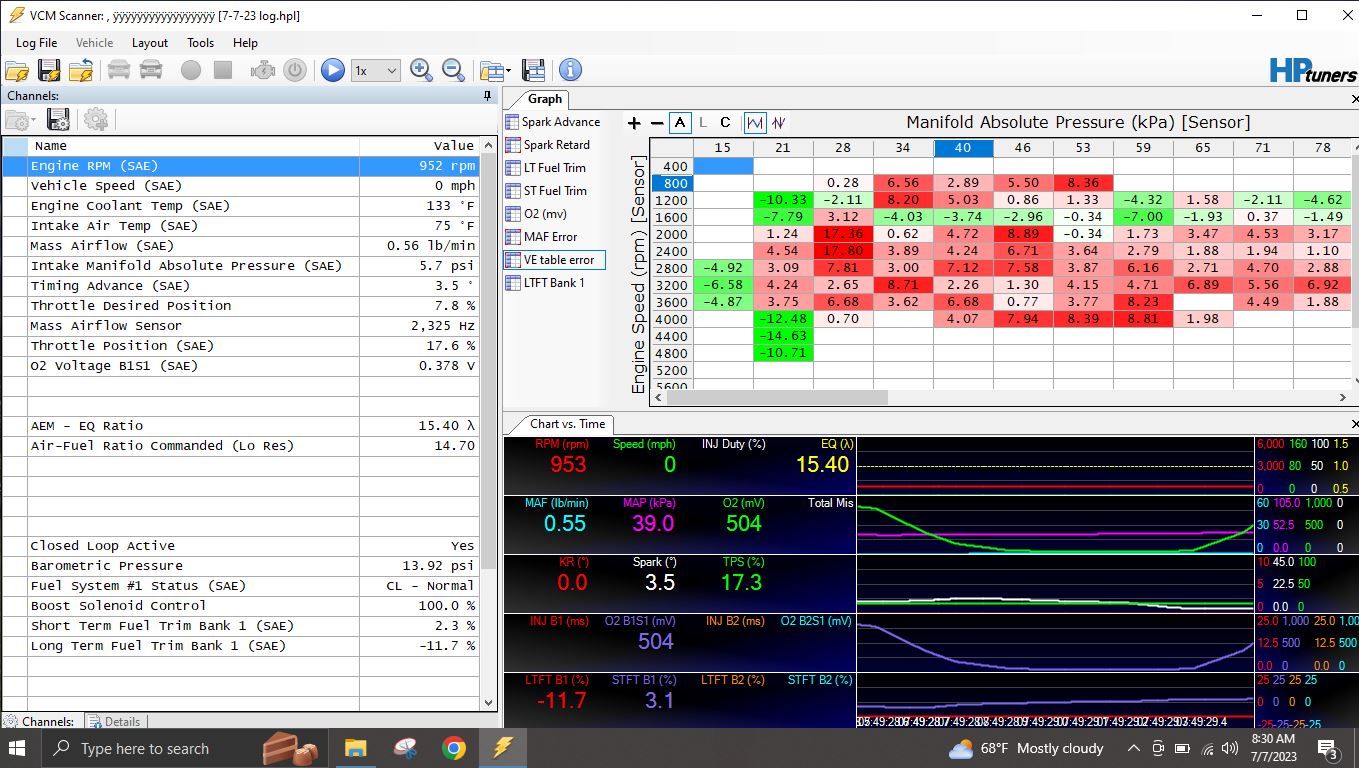Click the engine diagnostics icon
Viewport: 1359px width, 768px height.
(262, 70)
